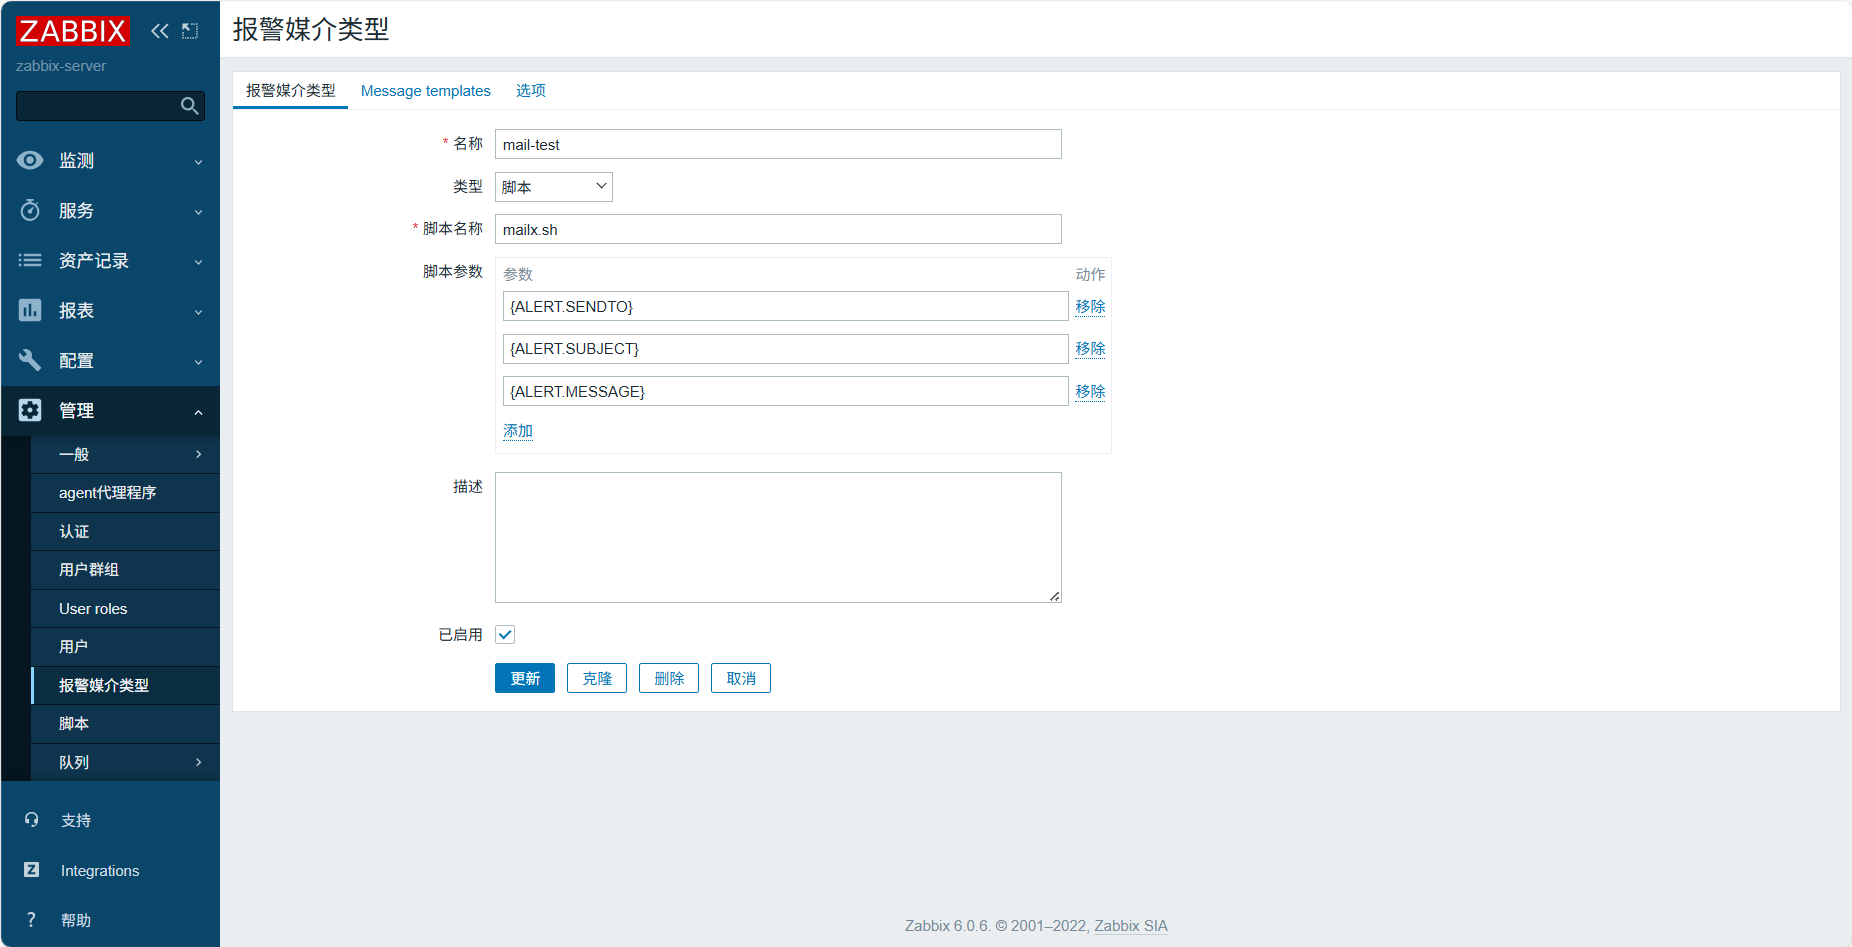Remove the {ALERT.MESSAGE} parameter
Screen dimensions: 1852x947
pyautogui.click(x=1090, y=391)
